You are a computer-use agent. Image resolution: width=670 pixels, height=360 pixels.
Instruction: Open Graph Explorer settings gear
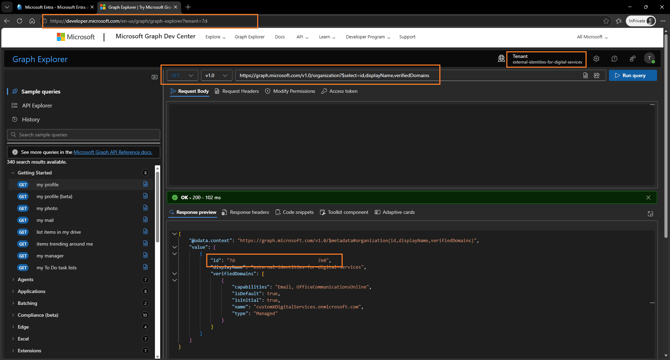[x=596, y=59]
